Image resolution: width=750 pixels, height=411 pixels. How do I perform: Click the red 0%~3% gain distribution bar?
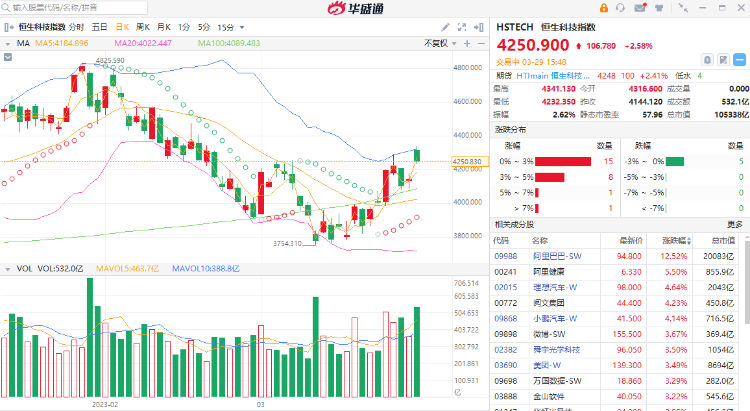(x=562, y=162)
